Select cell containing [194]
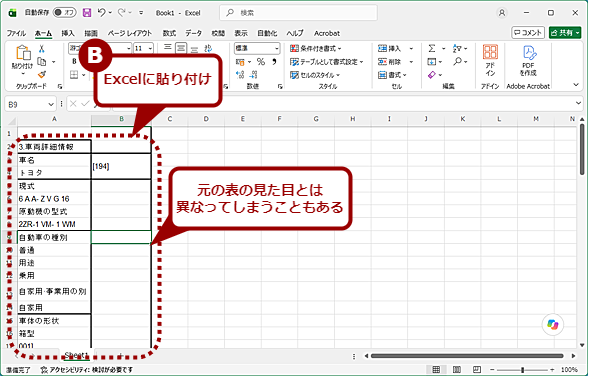 point(121,166)
